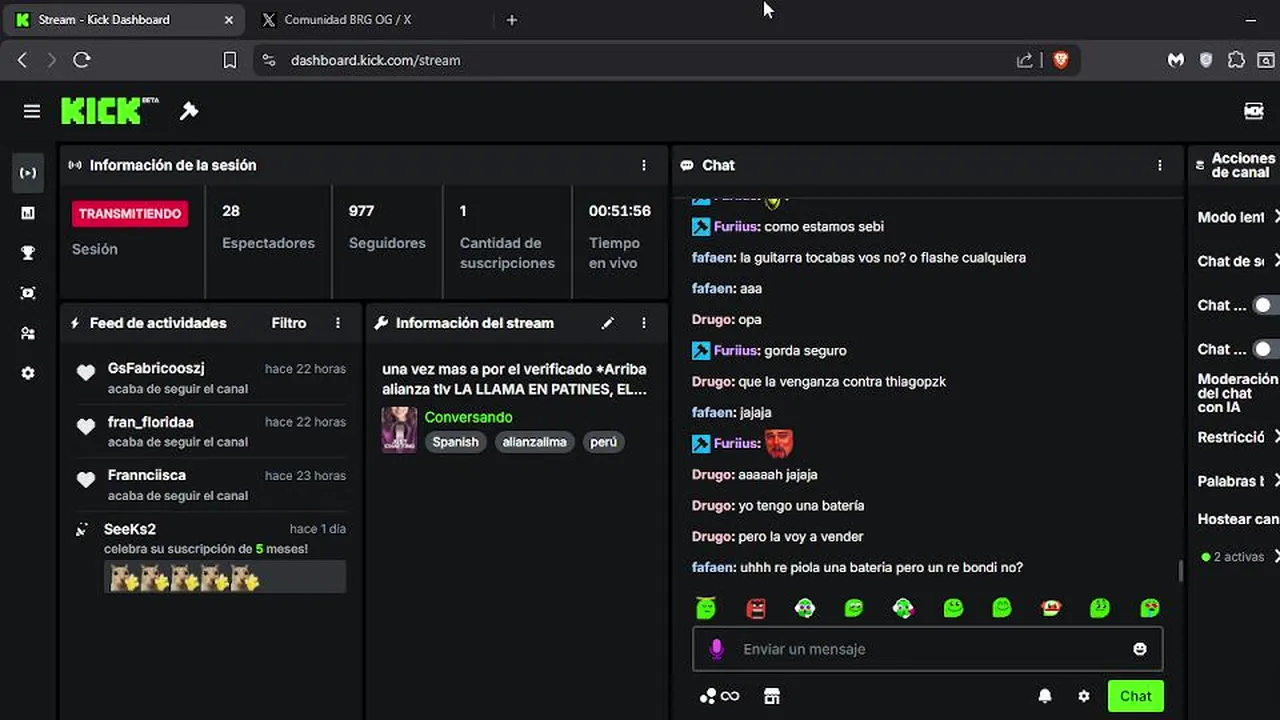Click the Furiius red face emote message

(779, 443)
